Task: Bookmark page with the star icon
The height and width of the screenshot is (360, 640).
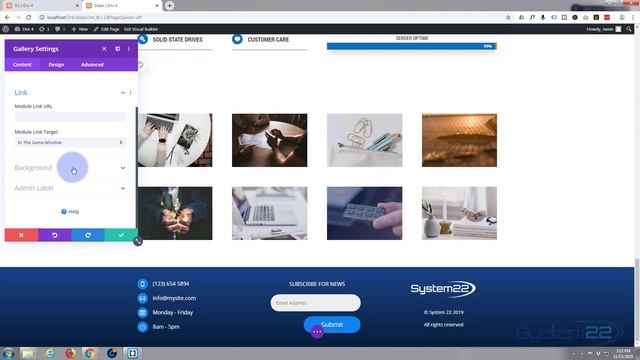Action: coord(508,17)
